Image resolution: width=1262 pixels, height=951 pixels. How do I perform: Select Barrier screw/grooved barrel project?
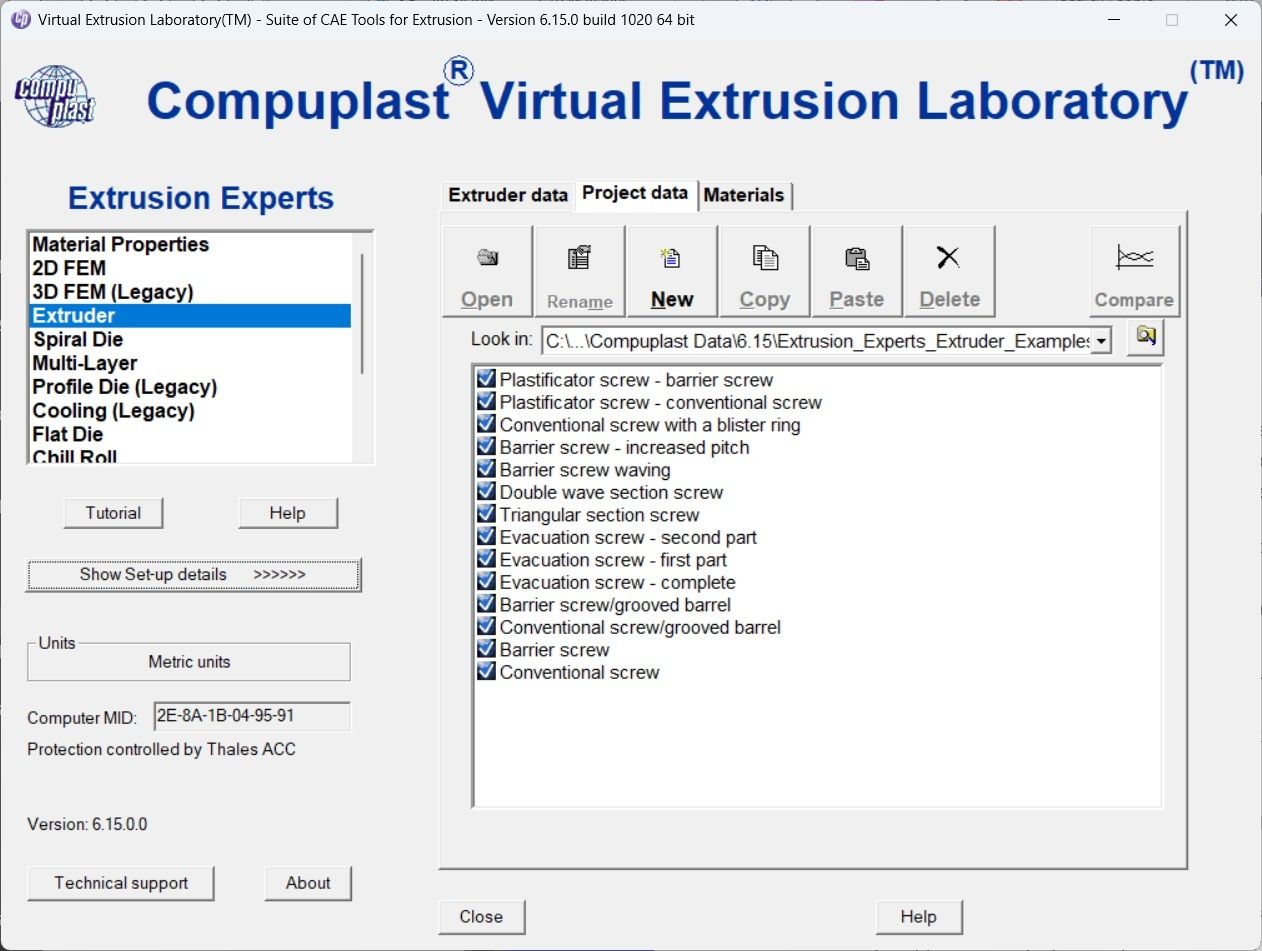pos(615,605)
